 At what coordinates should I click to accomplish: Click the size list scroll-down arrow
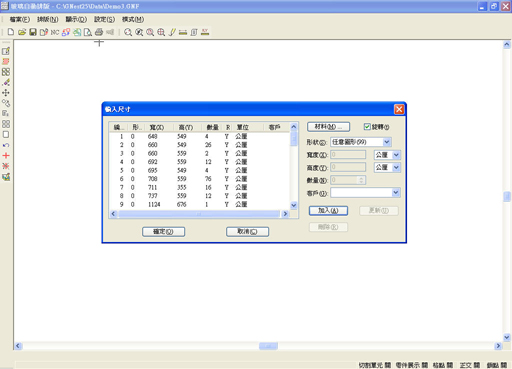click(294, 205)
